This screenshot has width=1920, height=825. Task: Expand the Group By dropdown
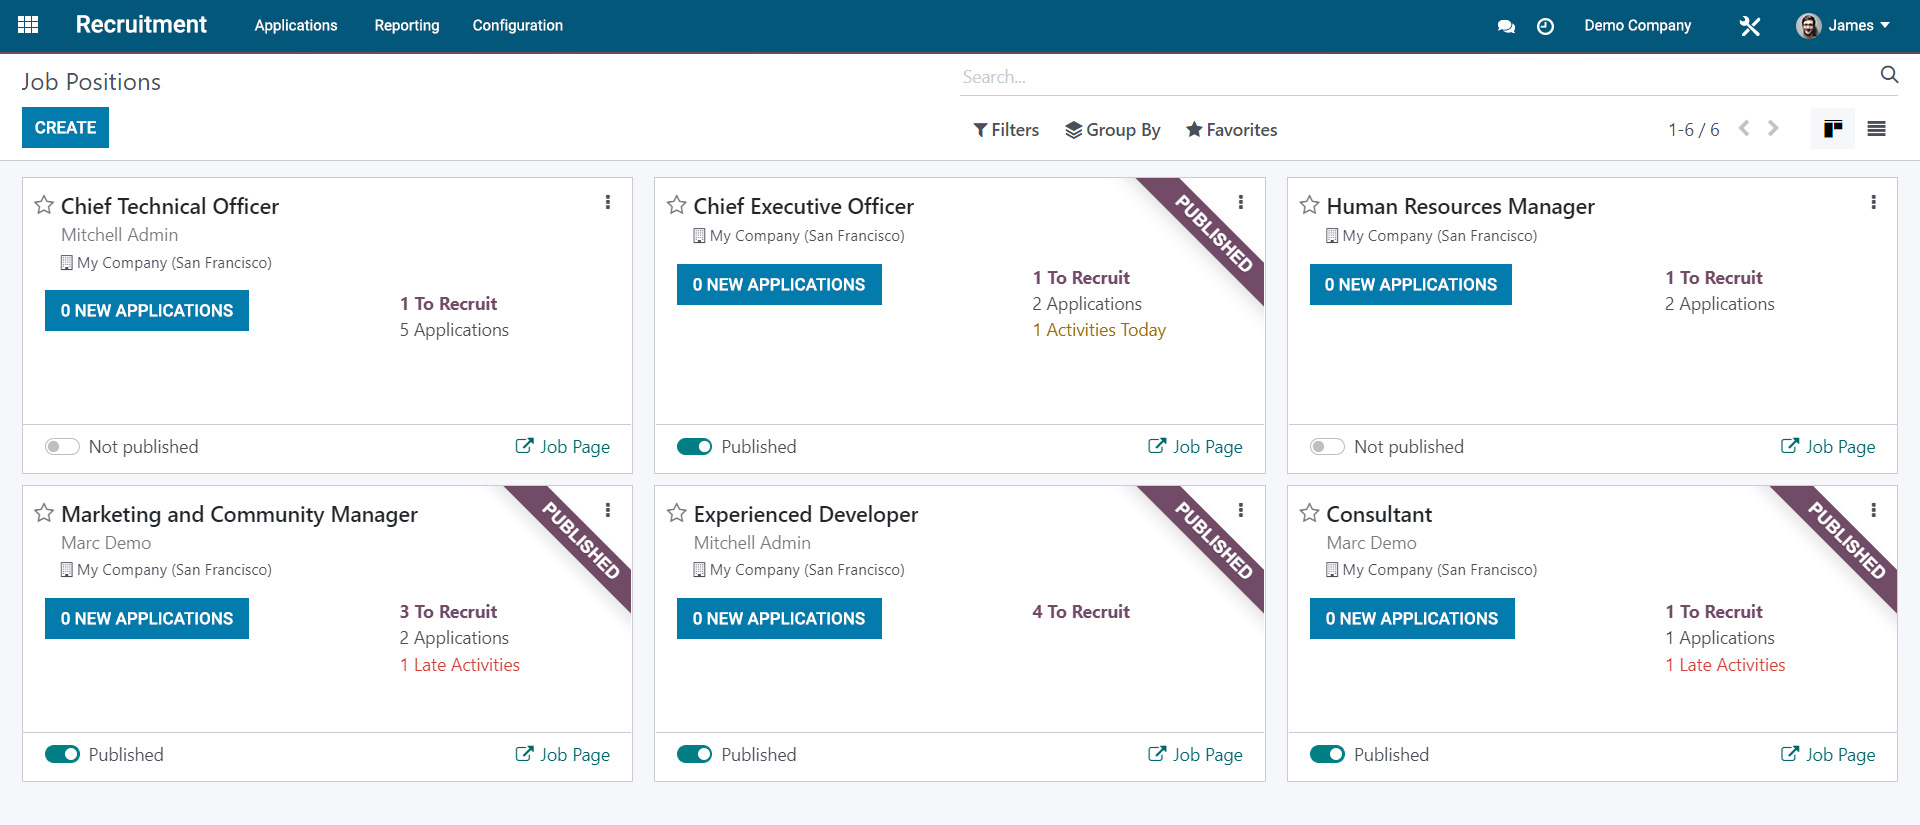click(1113, 130)
